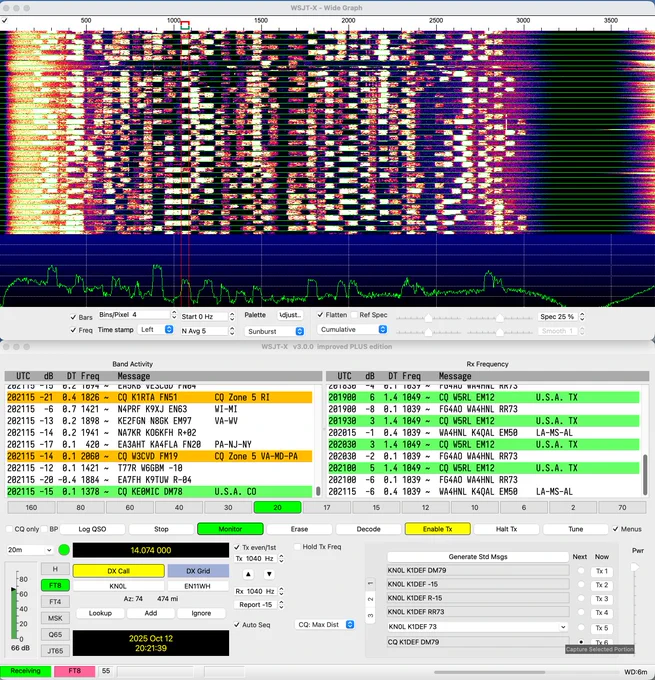Open the Cumulative spectrum dropdown

pos(352,330)
